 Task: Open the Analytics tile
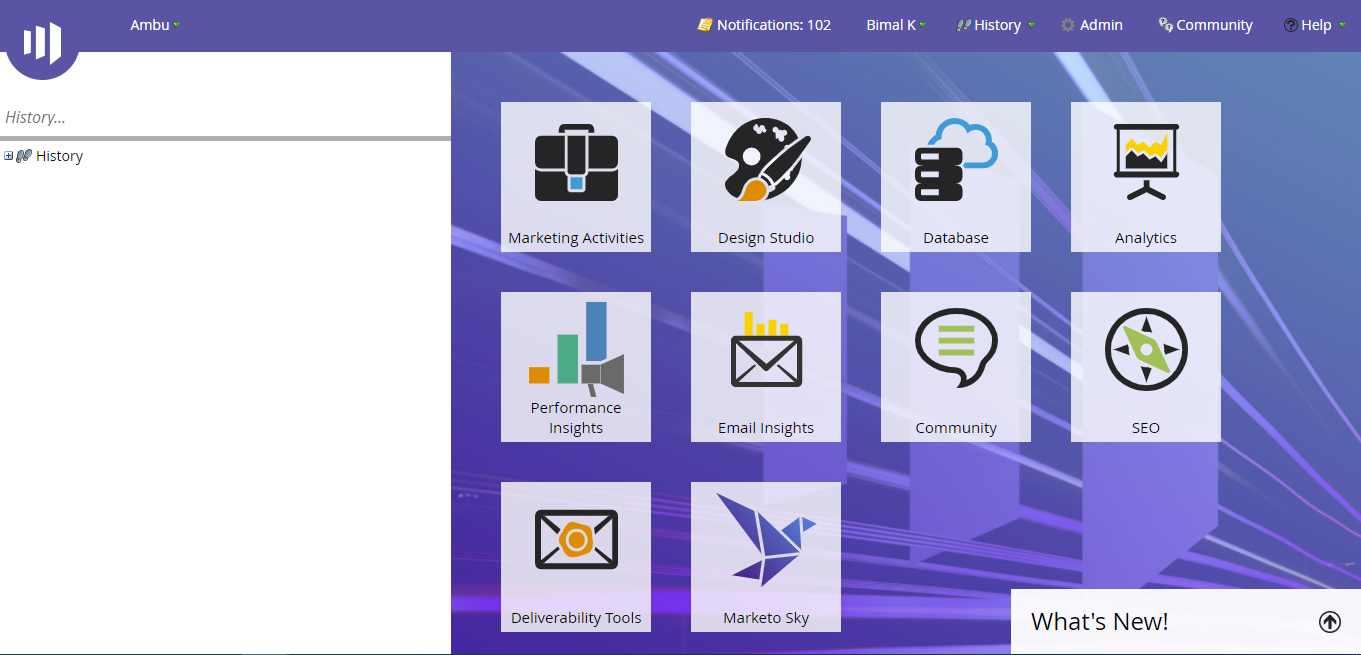point(1145,177)
